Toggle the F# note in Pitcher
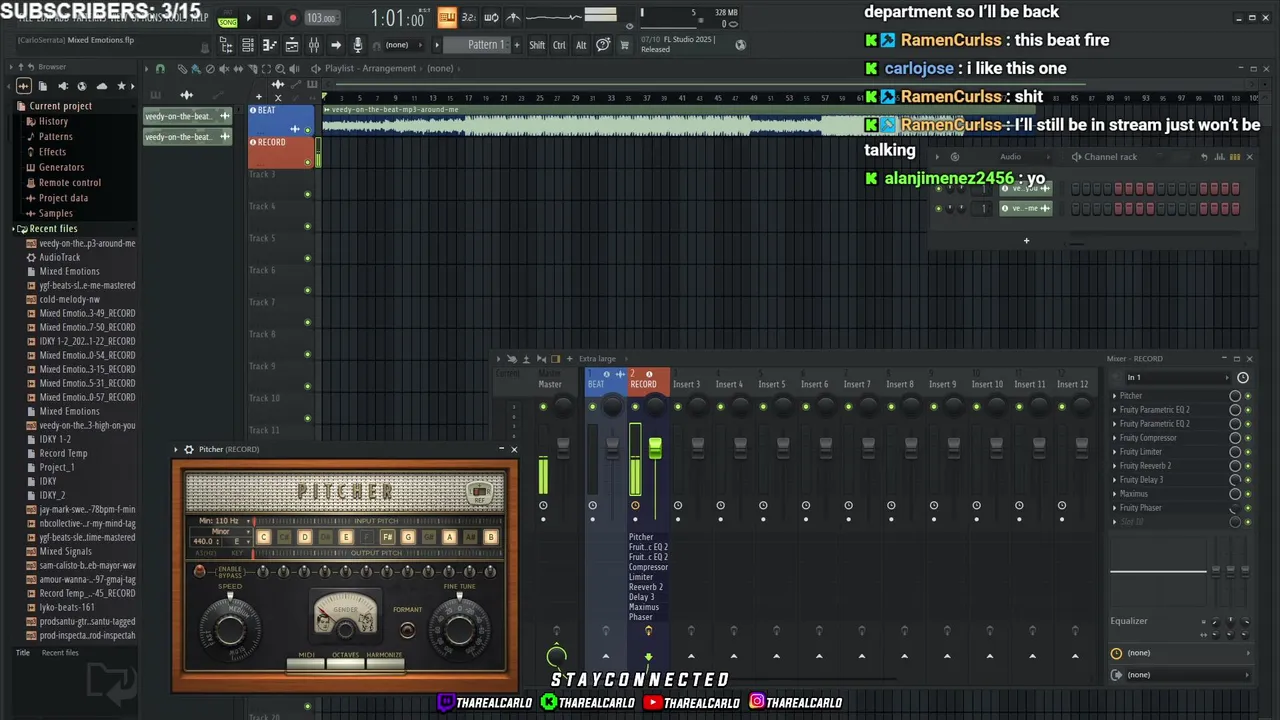The image size is (1280, 720). coord(387,537)
